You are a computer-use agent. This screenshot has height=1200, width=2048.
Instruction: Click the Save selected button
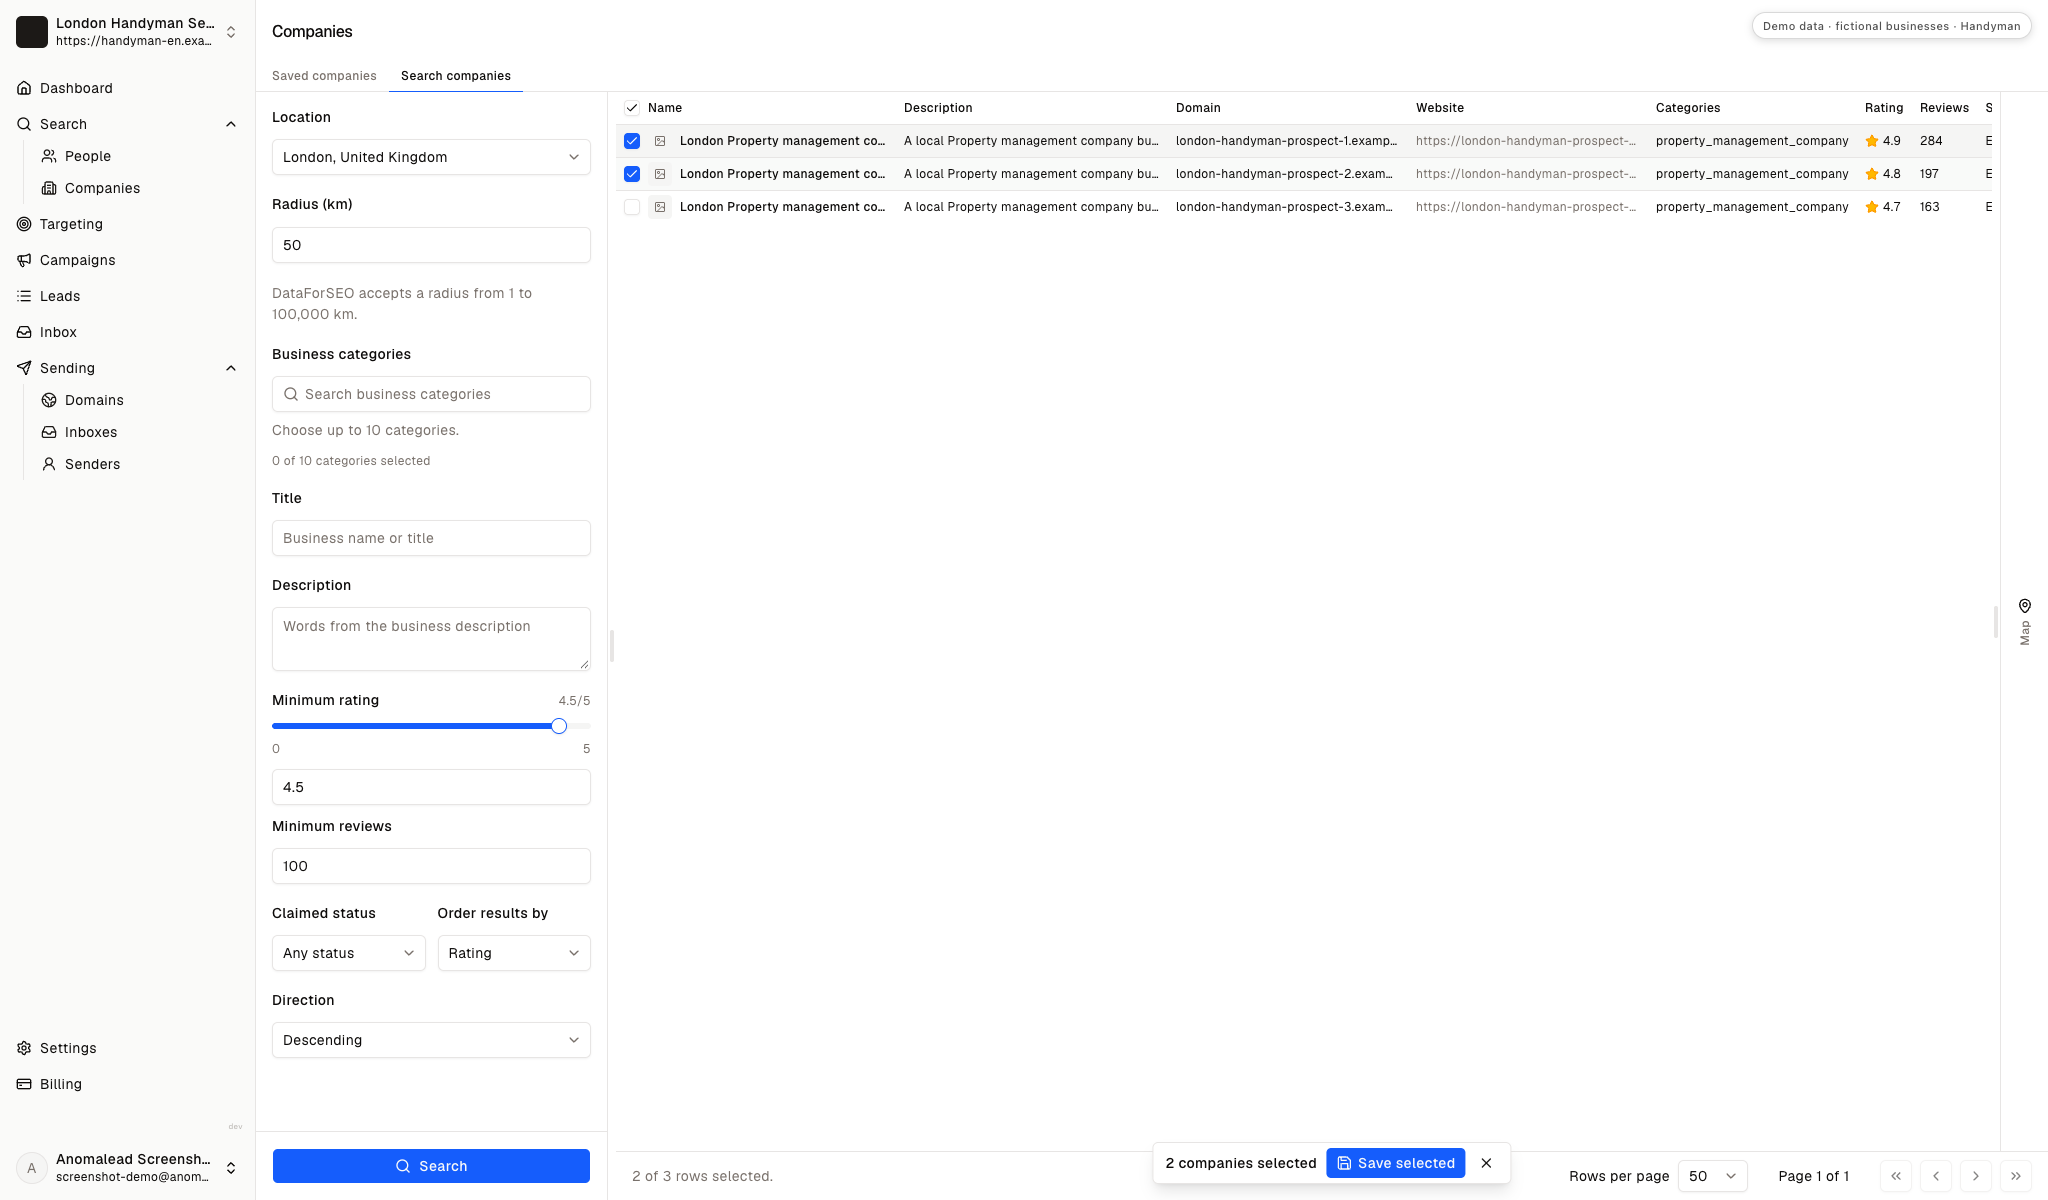click(x=1396, y=1163)
